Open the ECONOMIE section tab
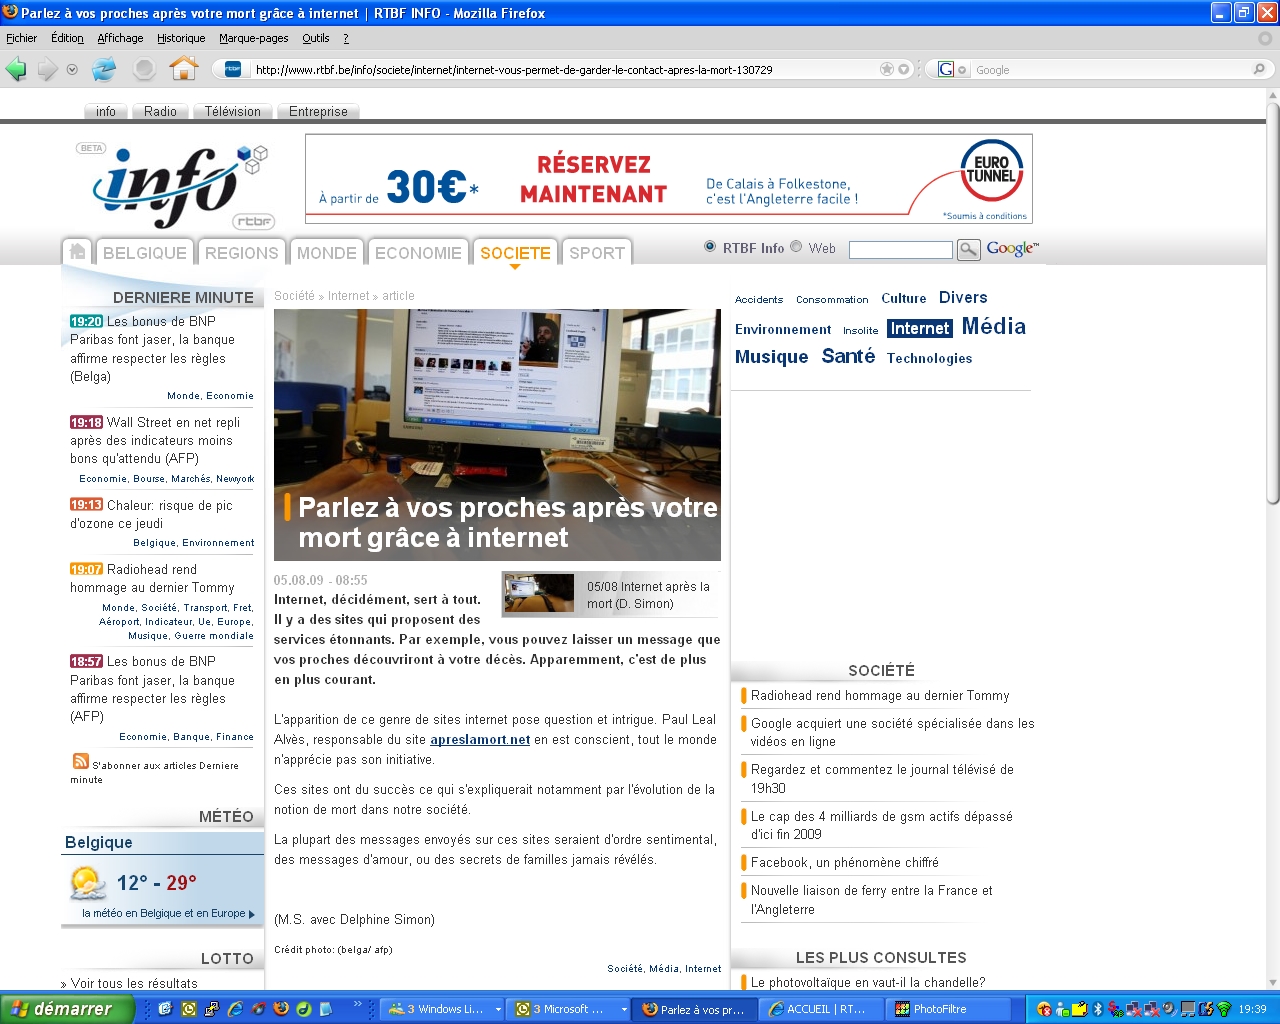This screenshot has height=1024, width=1280. tap(418, 253)
